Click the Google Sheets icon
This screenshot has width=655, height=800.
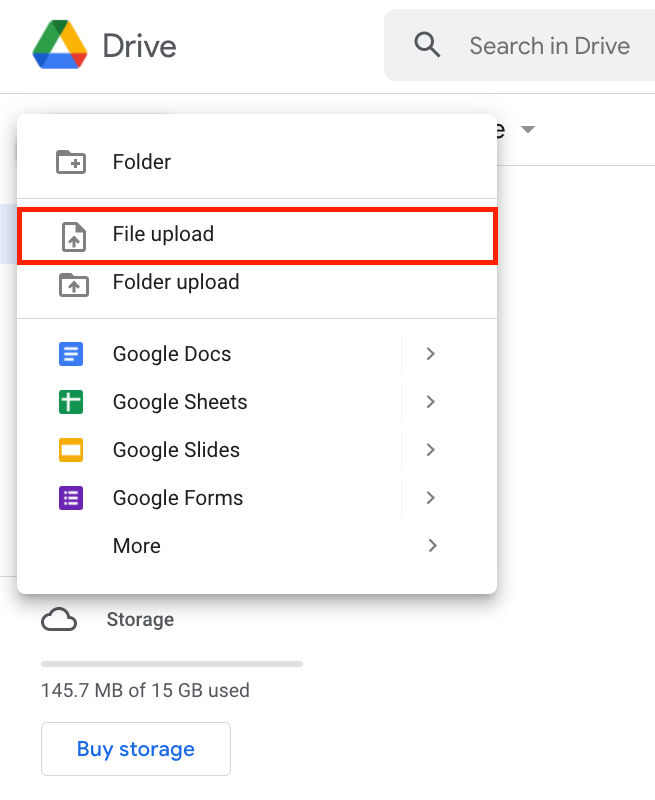tap(71, 402)
